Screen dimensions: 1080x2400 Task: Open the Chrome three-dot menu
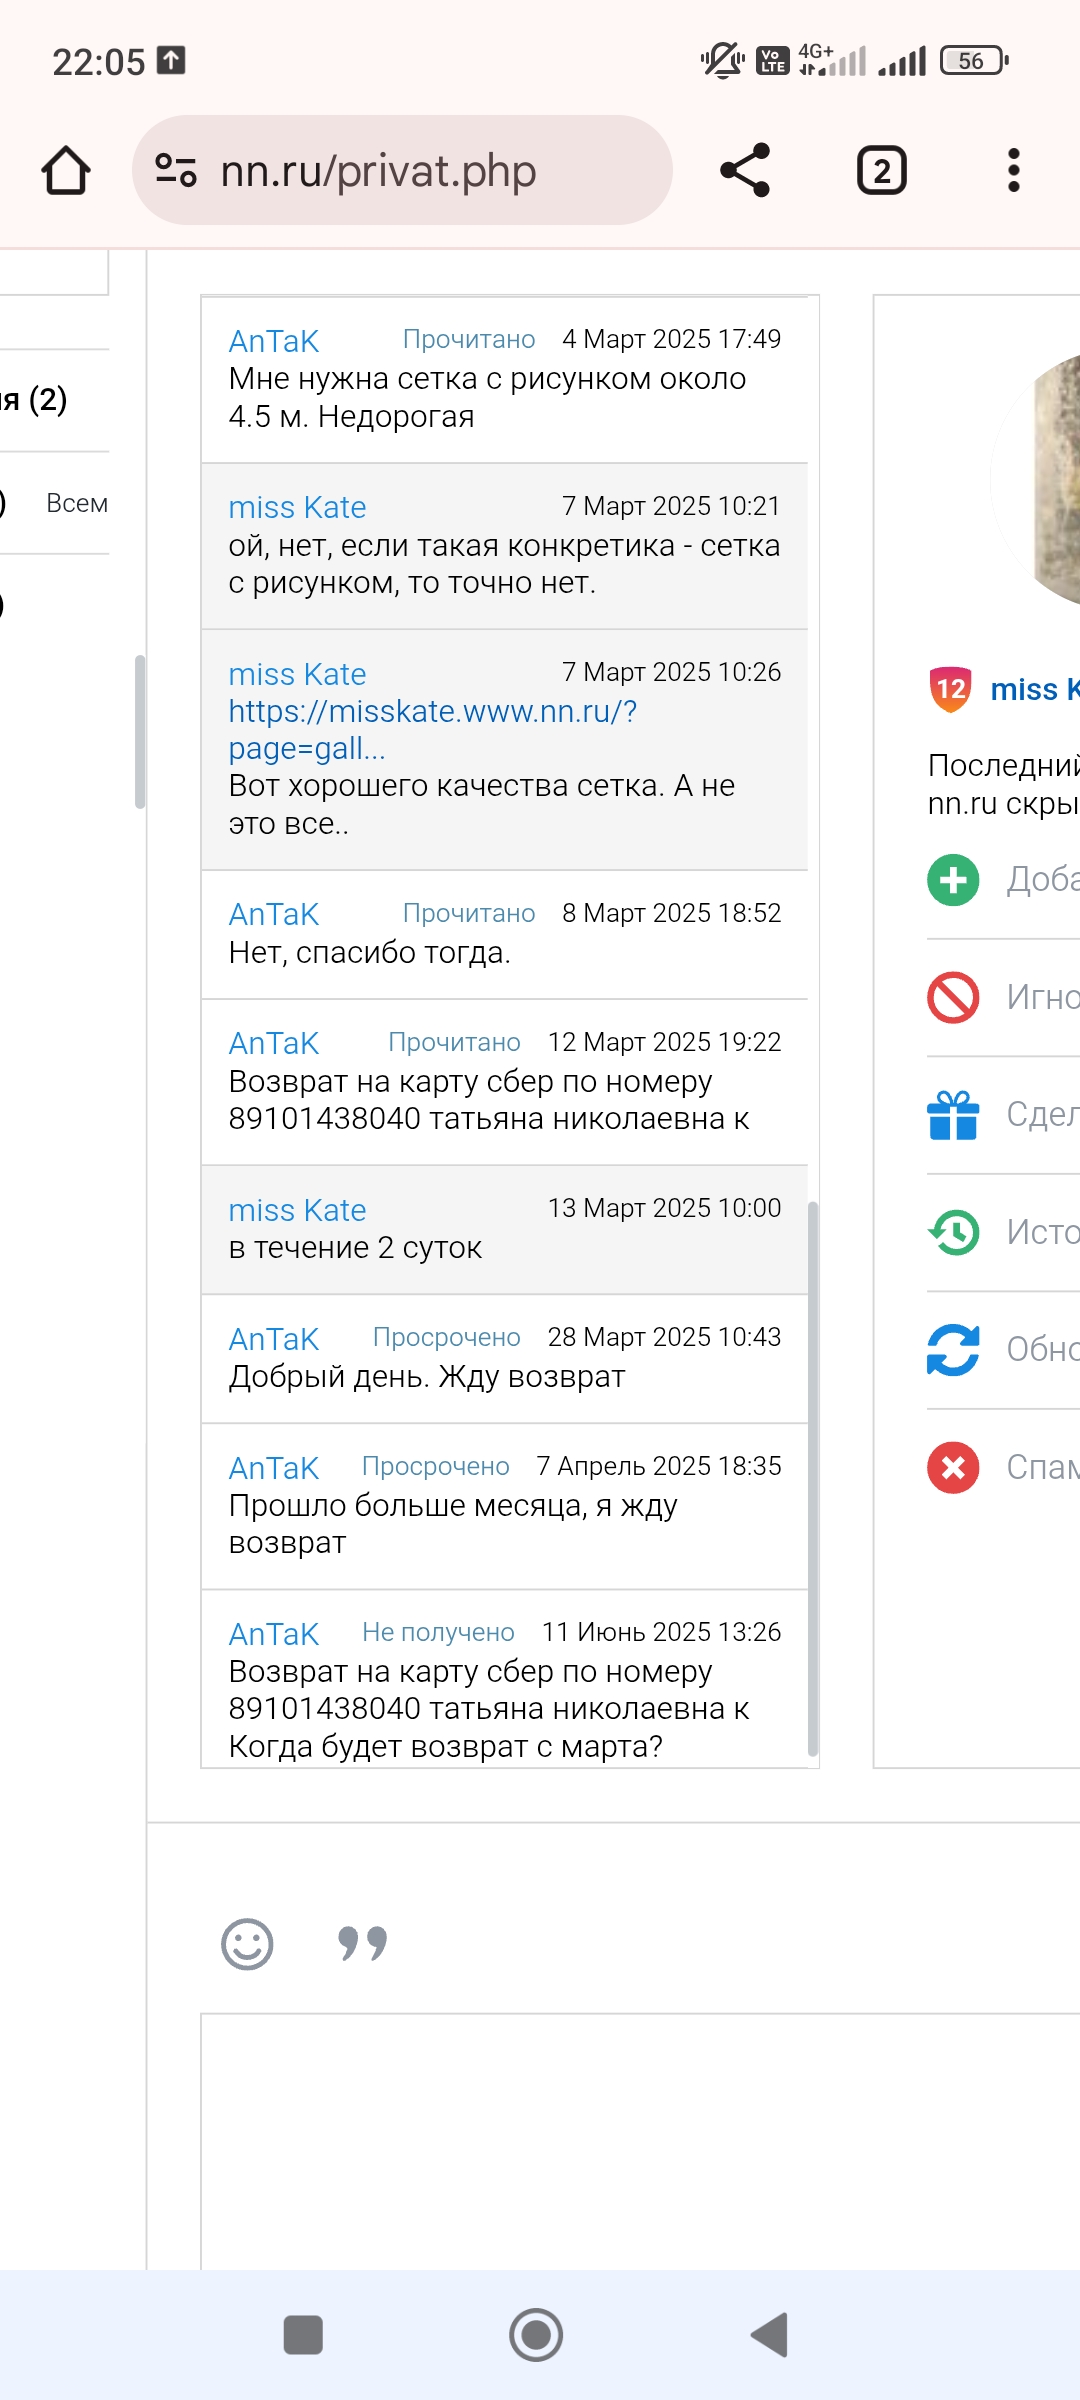1013,171
